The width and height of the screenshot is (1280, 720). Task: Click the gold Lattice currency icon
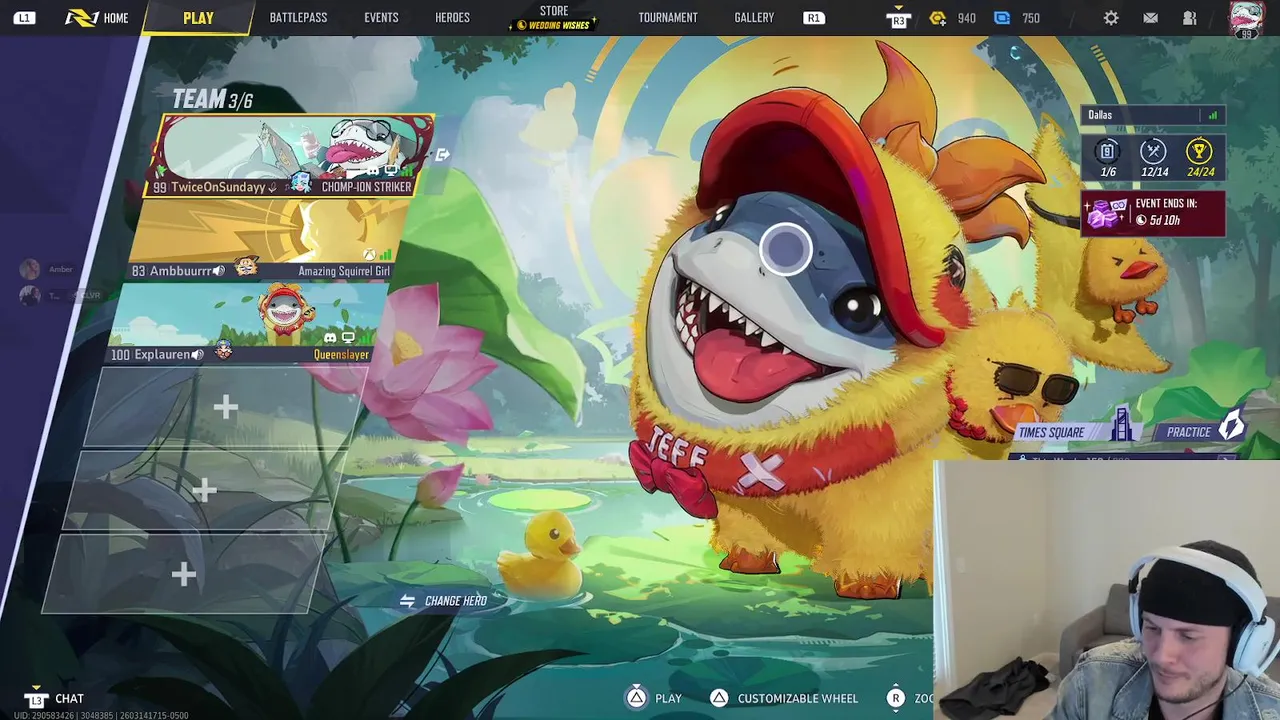[x=937, y=18]
